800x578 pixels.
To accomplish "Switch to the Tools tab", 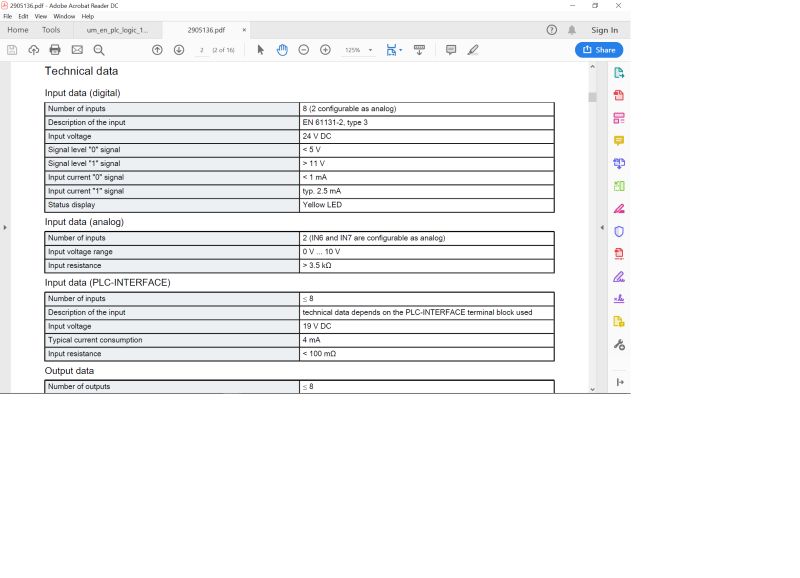I will point(51,30).
